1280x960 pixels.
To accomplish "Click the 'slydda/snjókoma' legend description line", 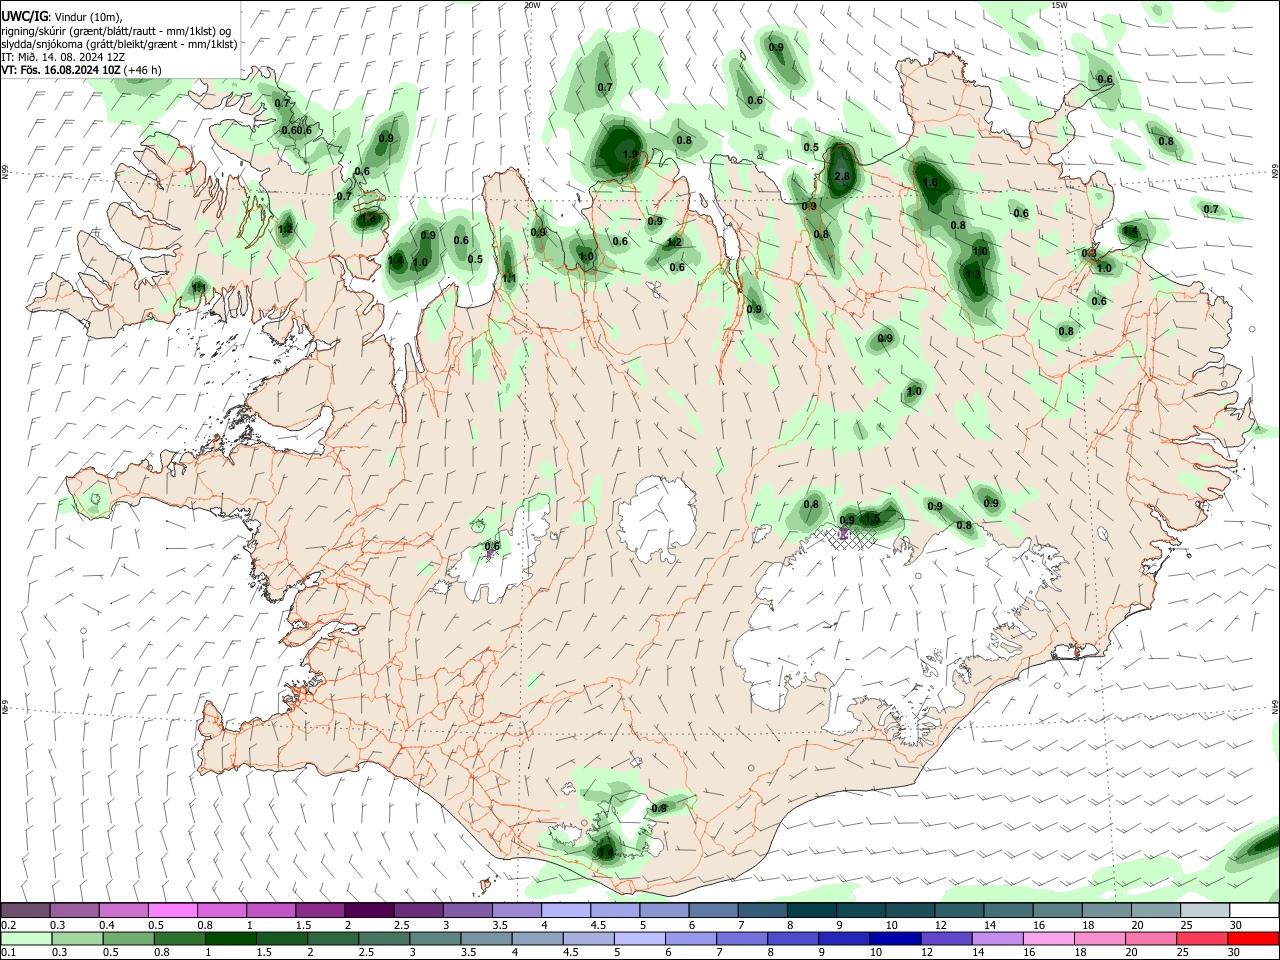I will point(119,44).
